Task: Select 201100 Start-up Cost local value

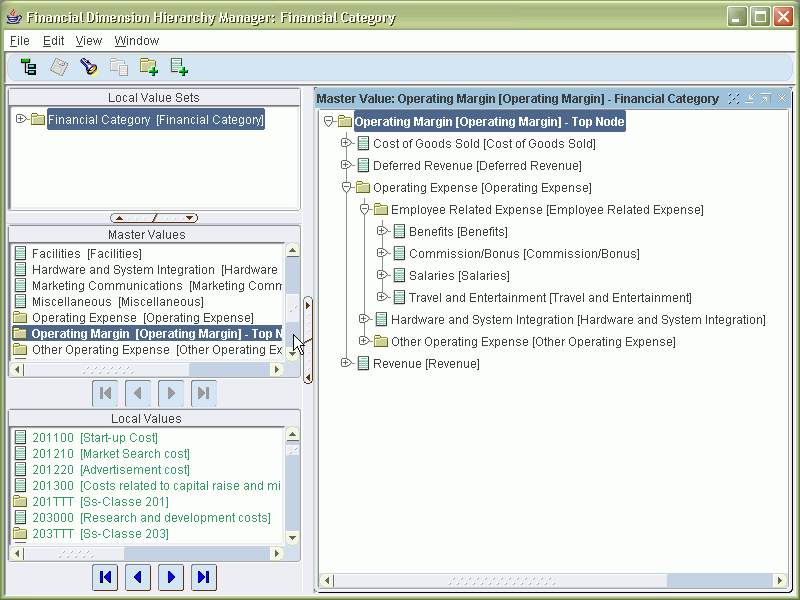Action: tap(94, 437)
